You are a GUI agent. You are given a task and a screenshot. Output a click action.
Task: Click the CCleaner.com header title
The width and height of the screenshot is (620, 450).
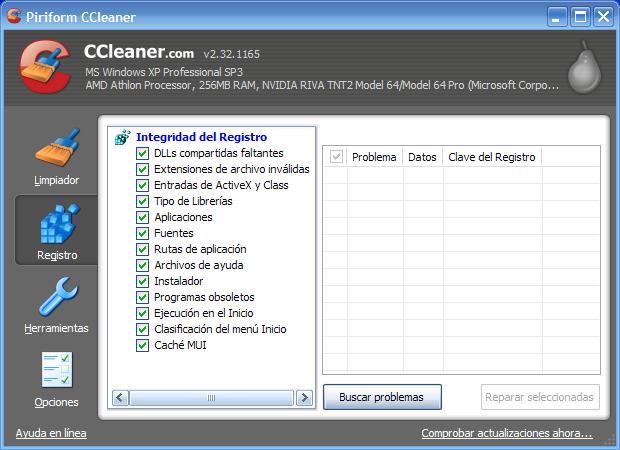tap(139, 52)
